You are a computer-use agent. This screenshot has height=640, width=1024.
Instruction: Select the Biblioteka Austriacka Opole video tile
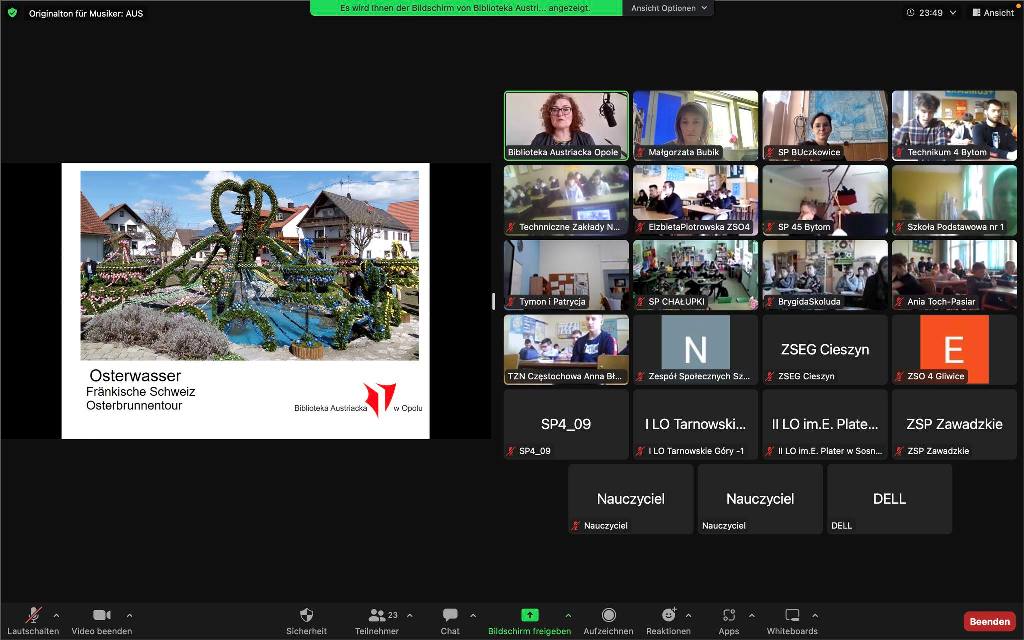pos(566,125)
